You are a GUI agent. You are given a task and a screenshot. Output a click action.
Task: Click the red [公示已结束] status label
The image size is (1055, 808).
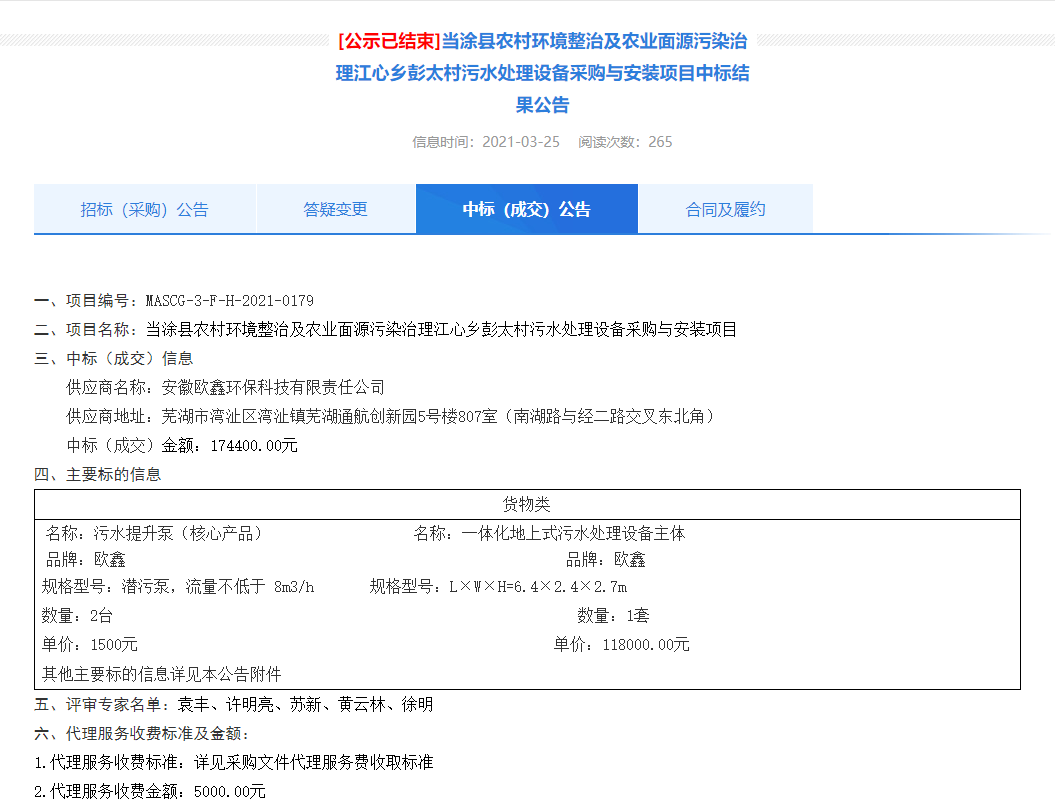tap(389, 42)
